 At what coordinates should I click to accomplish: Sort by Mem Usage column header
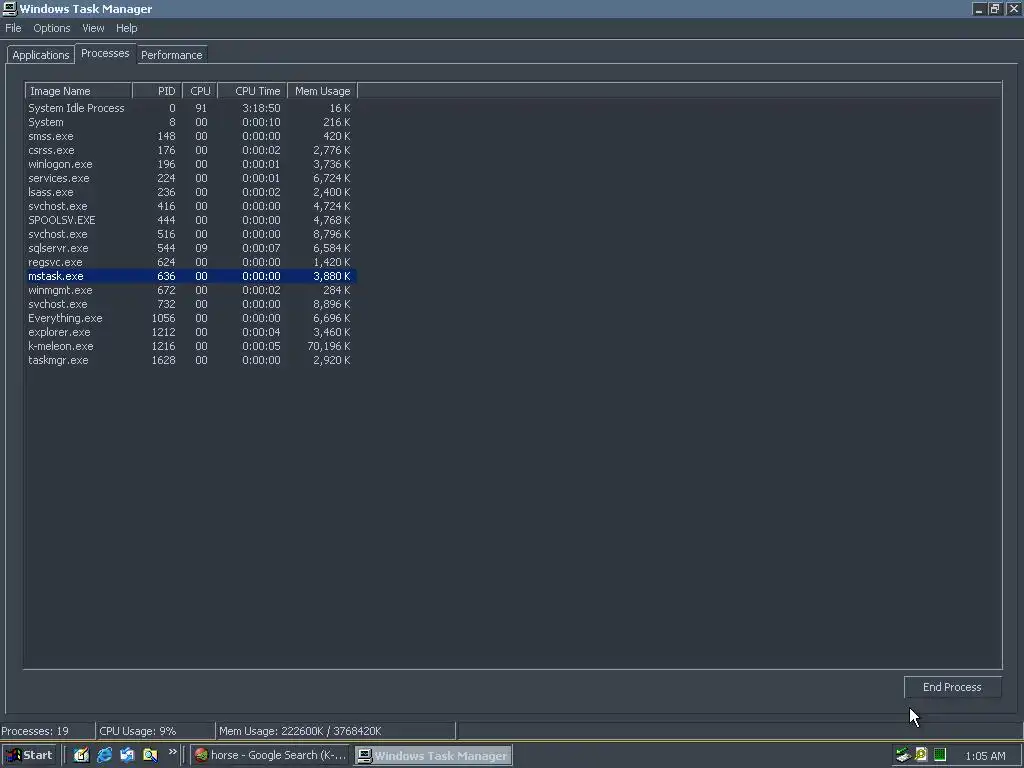(323, 91)
